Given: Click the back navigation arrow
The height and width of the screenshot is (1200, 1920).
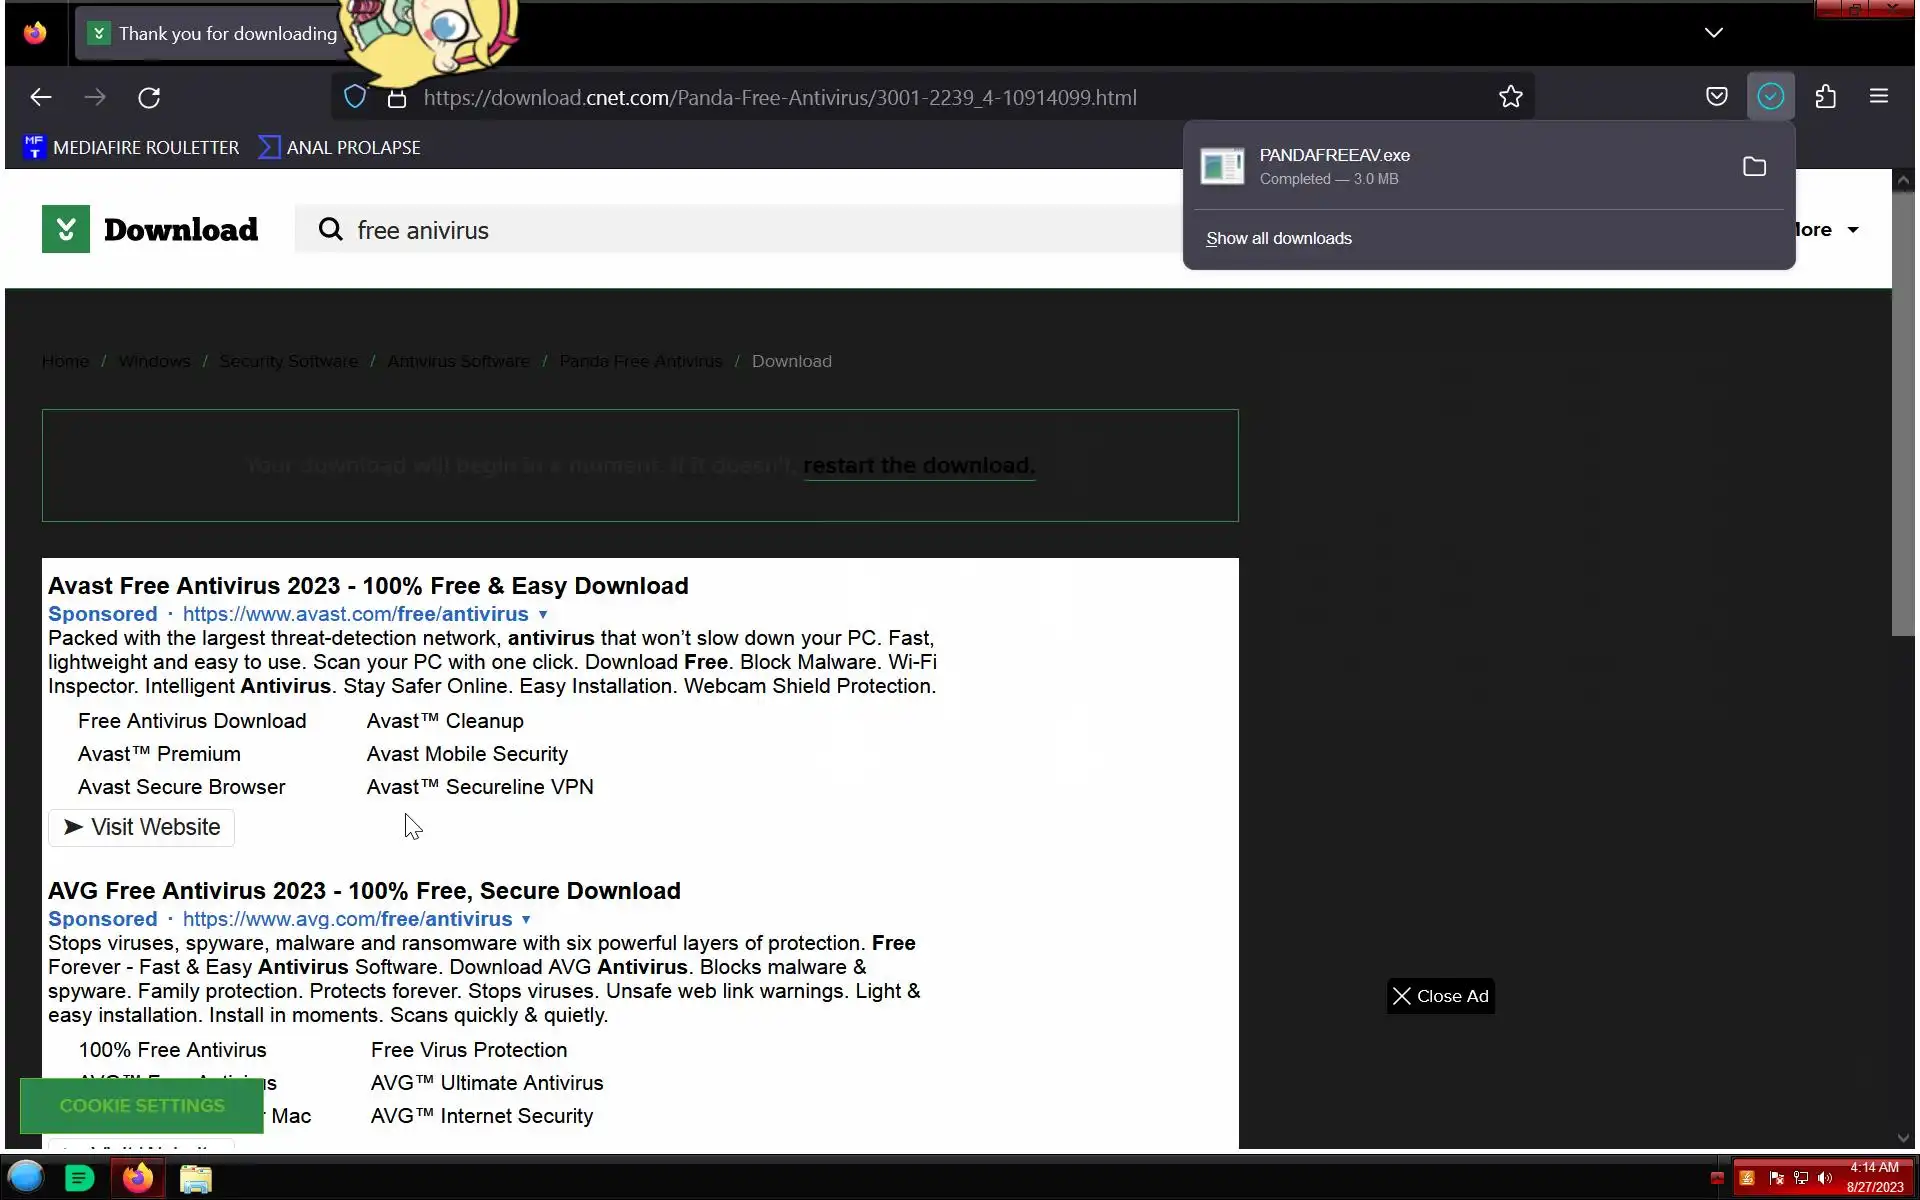Looking at the screenshot, I should coord(41,97).
